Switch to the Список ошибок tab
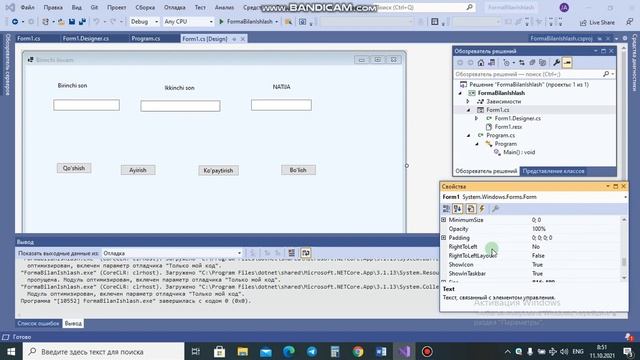The width and height of the screenshot is (640, 360). click(38, 323)
